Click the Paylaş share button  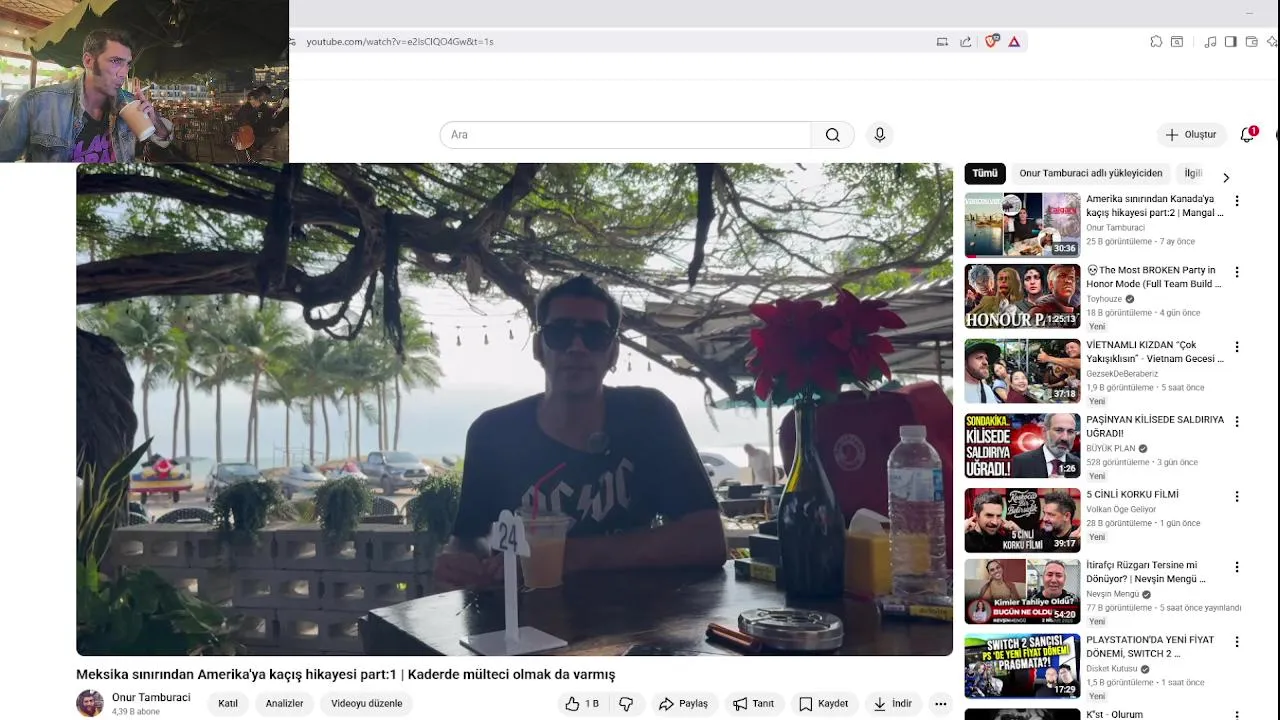[683, 704]
